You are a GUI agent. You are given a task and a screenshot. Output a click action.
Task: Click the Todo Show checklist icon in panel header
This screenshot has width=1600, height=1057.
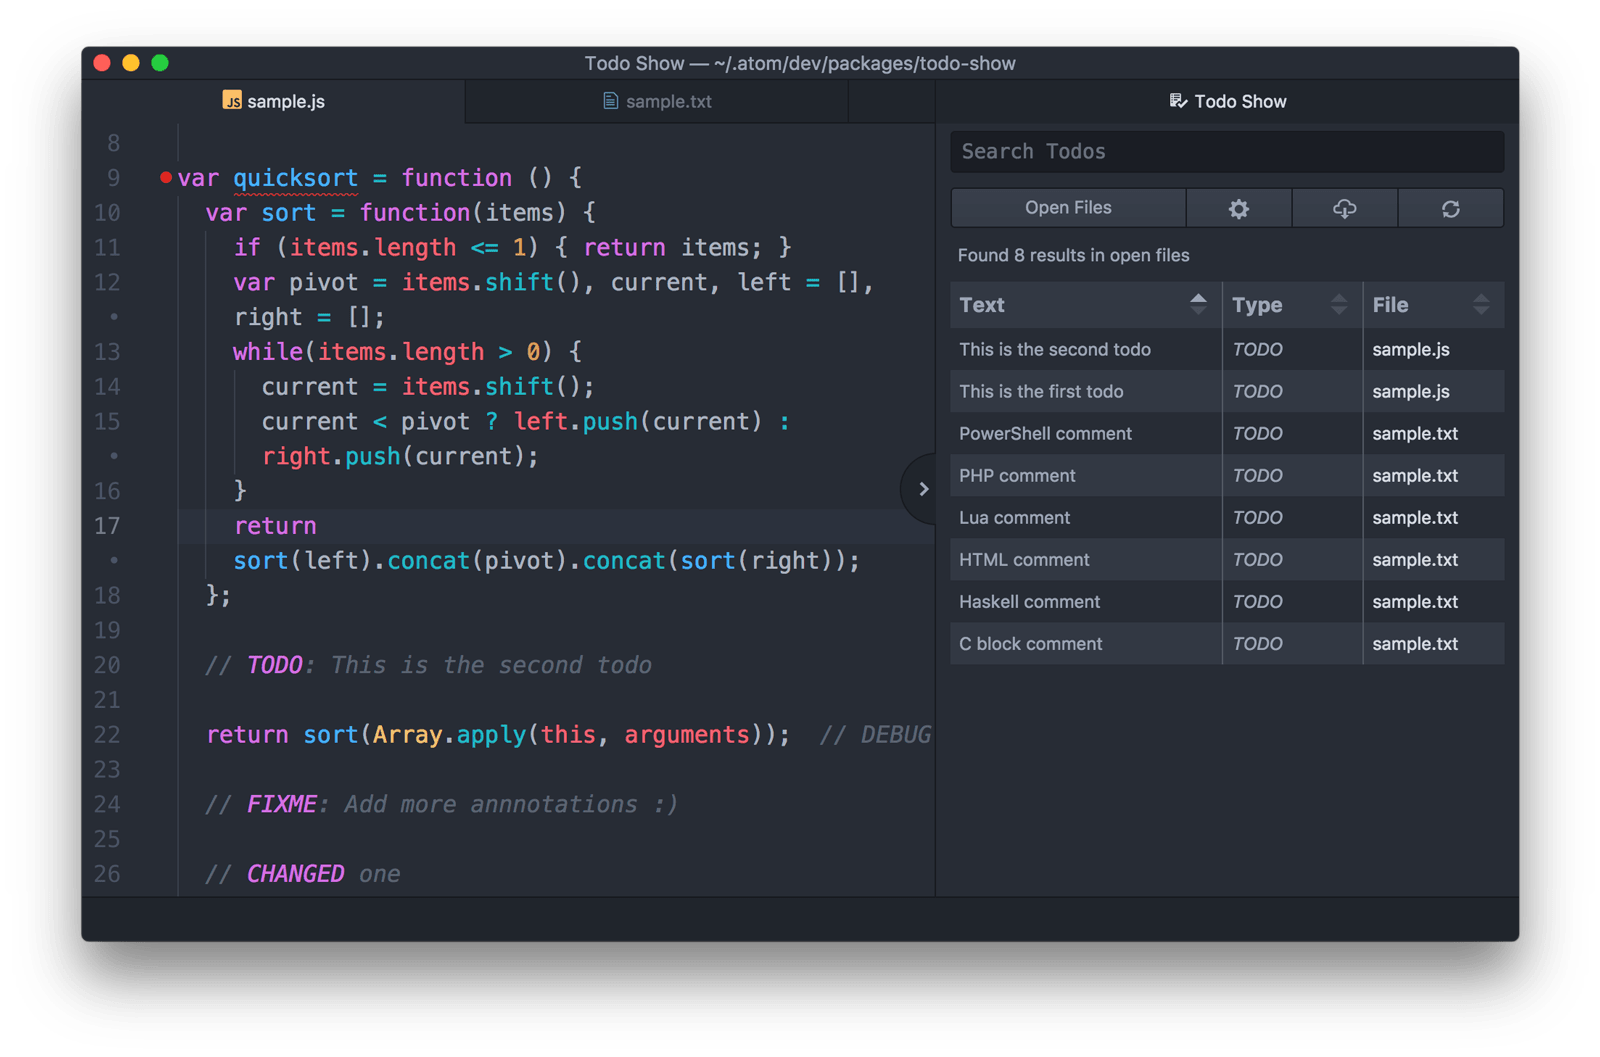tap(1176, 100)
